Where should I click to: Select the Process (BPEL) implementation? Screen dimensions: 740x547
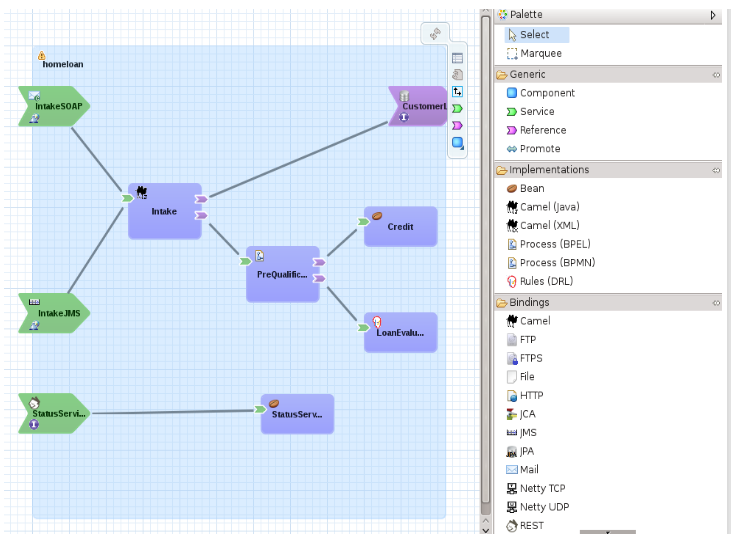tap(548, 244)
